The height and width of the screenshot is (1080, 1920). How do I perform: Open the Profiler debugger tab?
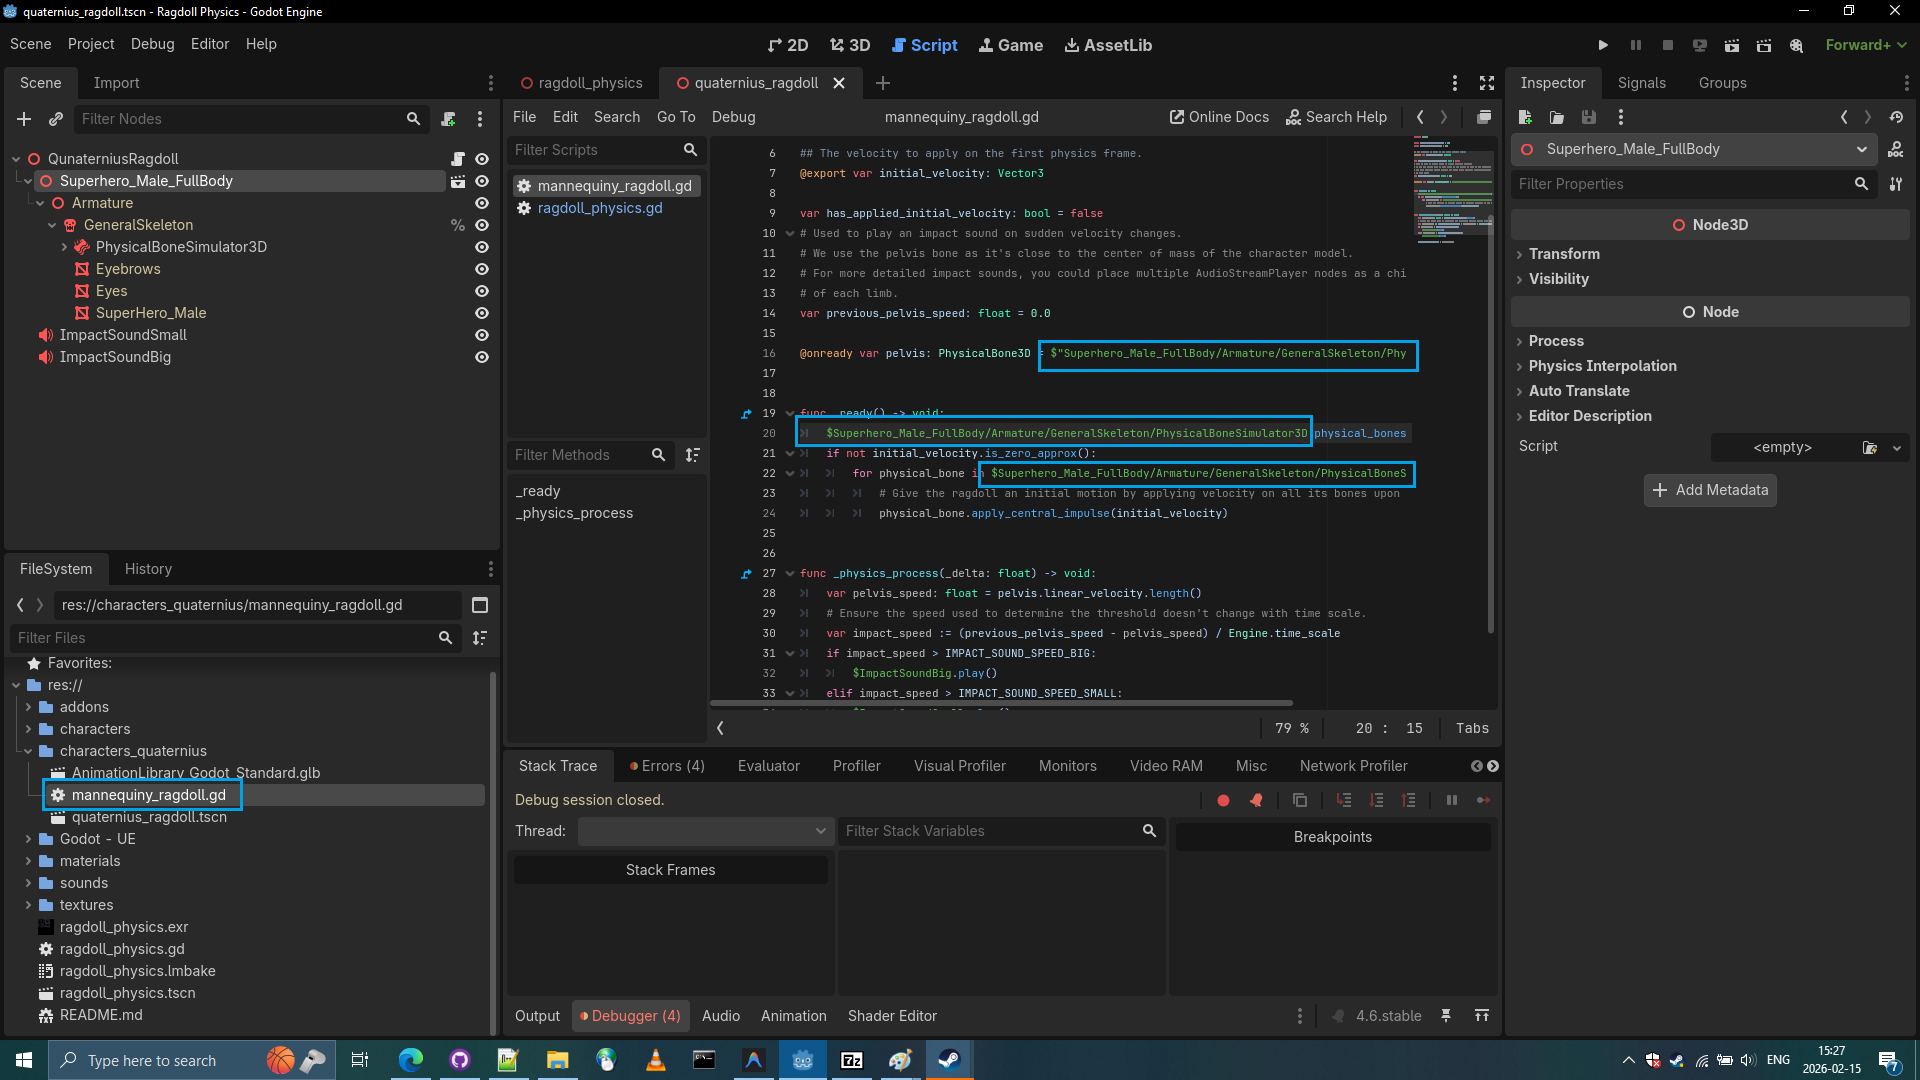[856, 766]
